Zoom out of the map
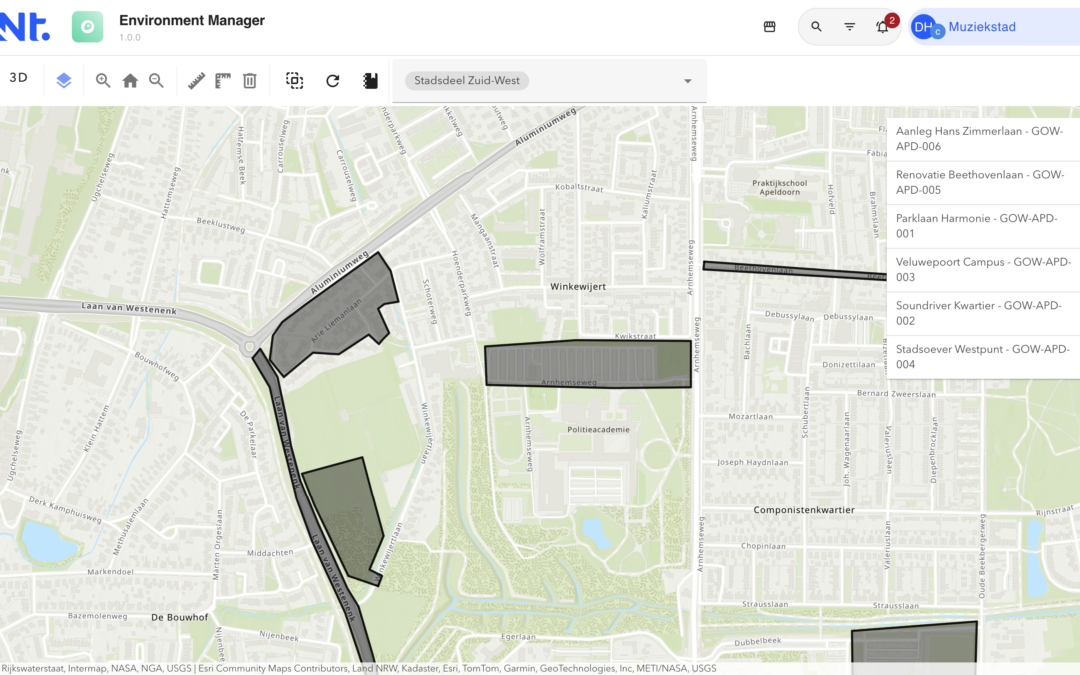1080x675 pixels. 156,81
